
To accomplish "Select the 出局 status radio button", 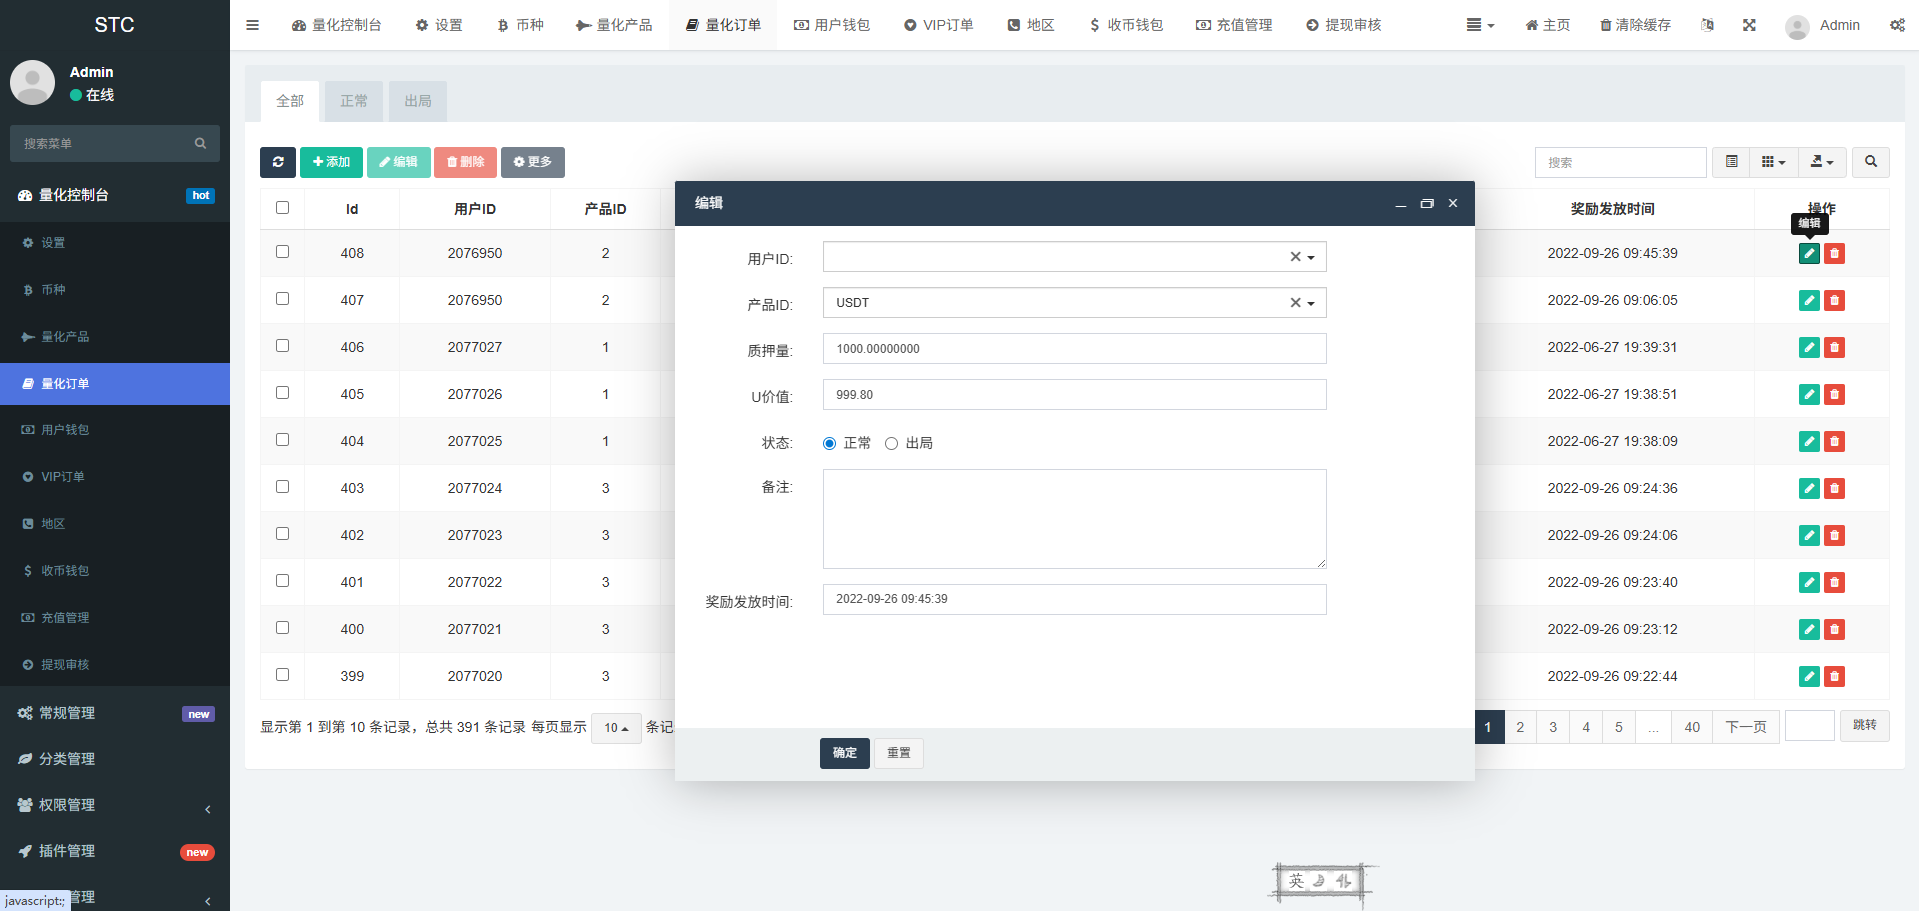I will coord(891,444).
